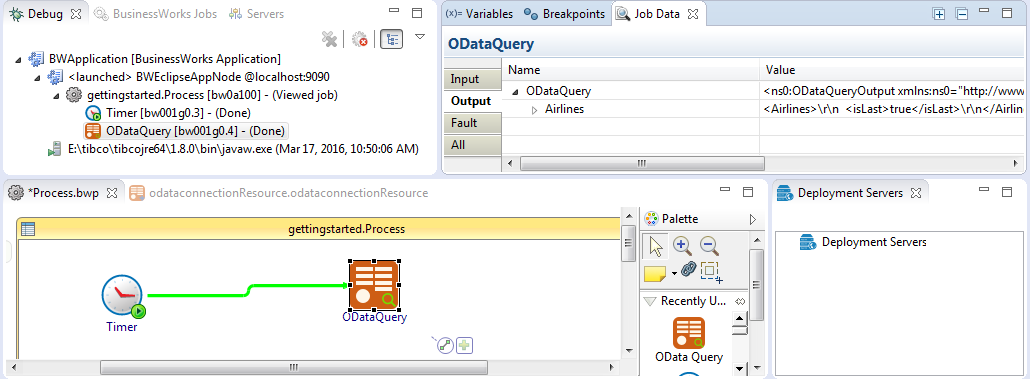Open the Debug view menu dropdown arrow
Image resolution: width=1030 pixels, height=379 pixels.
[x=420, y=37]
